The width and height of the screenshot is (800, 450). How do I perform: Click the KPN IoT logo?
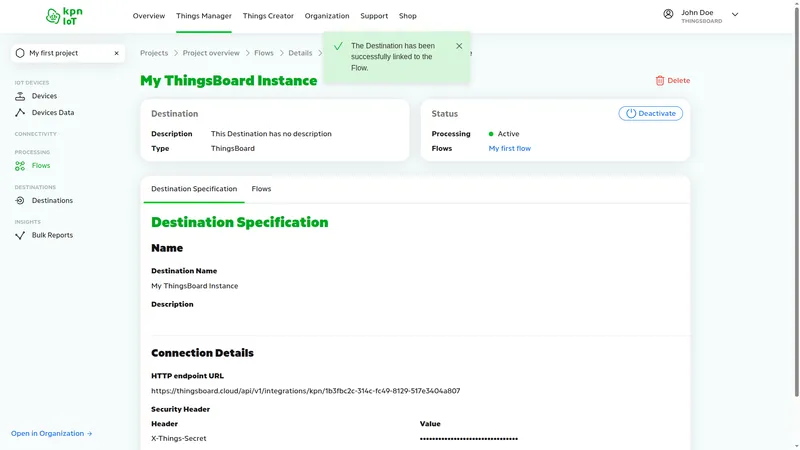64,16
